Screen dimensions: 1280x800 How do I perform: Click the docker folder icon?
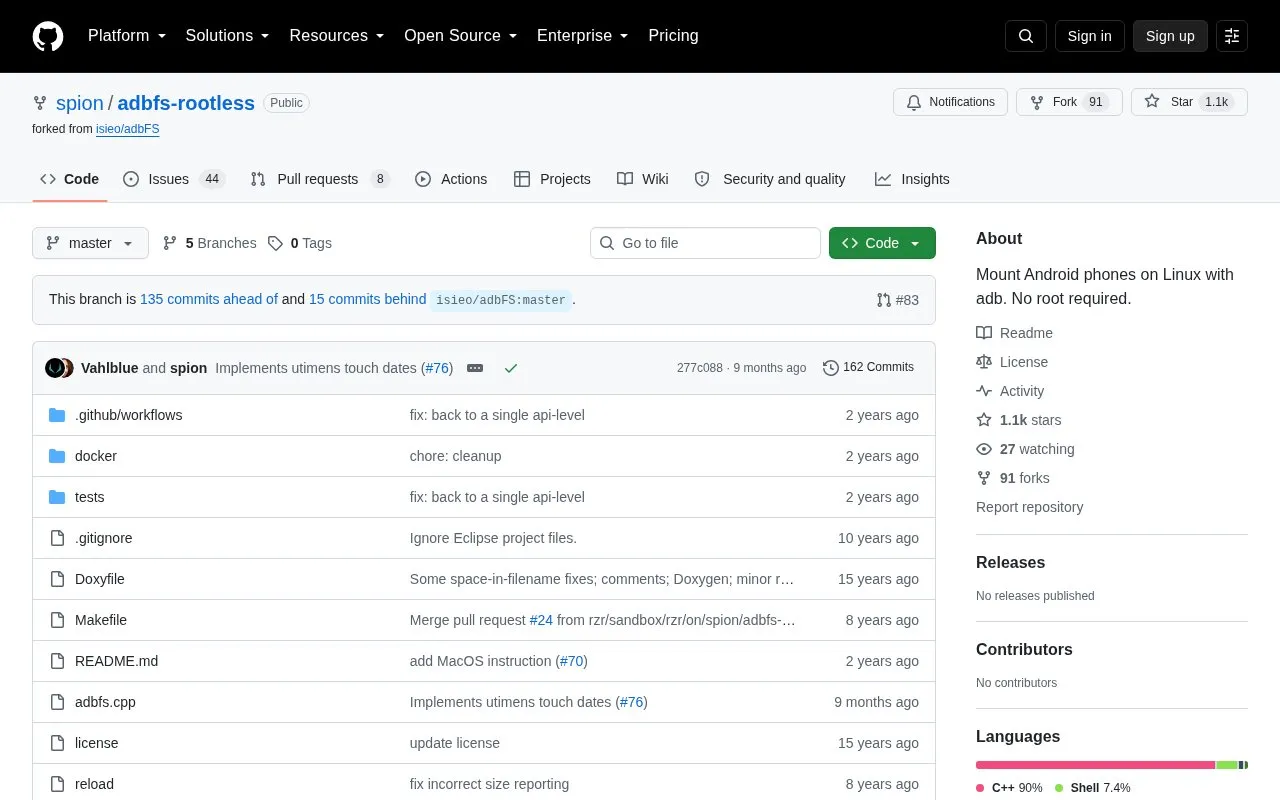(x=57, y=456)
